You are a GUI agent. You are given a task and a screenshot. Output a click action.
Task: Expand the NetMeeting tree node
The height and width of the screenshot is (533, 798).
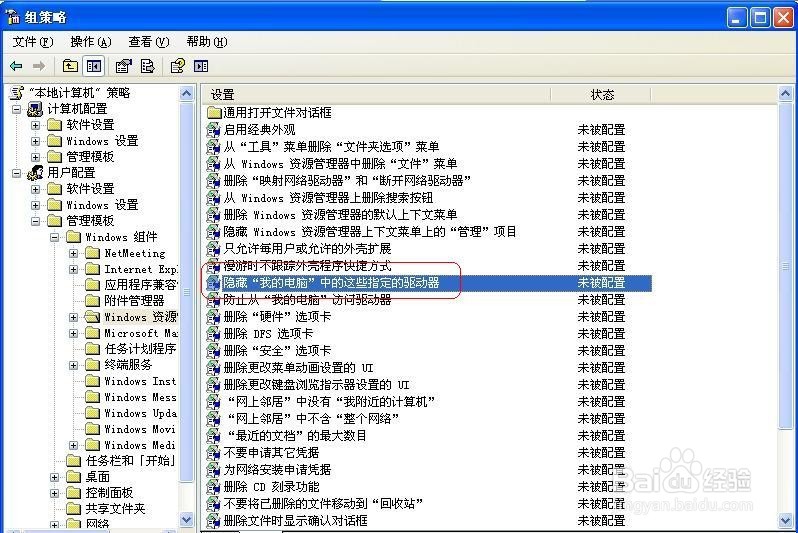[x=74, y=253]
